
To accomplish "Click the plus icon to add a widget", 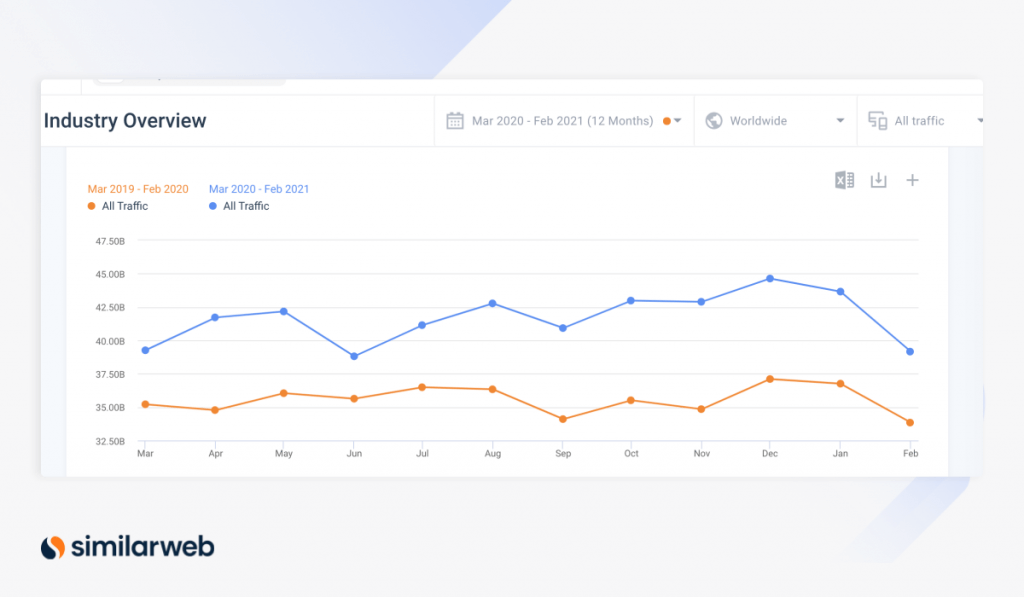I will pos(911,180).
